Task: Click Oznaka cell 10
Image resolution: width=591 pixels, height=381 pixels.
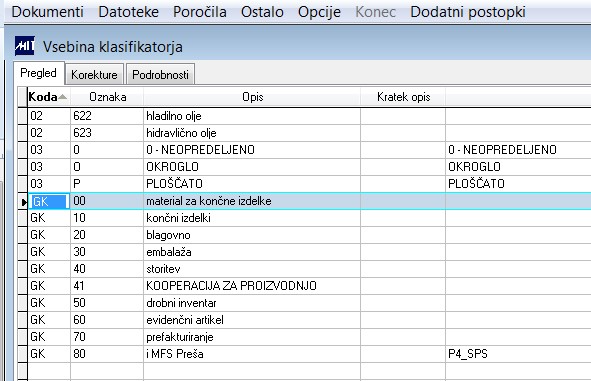Action: pos(107,218)
